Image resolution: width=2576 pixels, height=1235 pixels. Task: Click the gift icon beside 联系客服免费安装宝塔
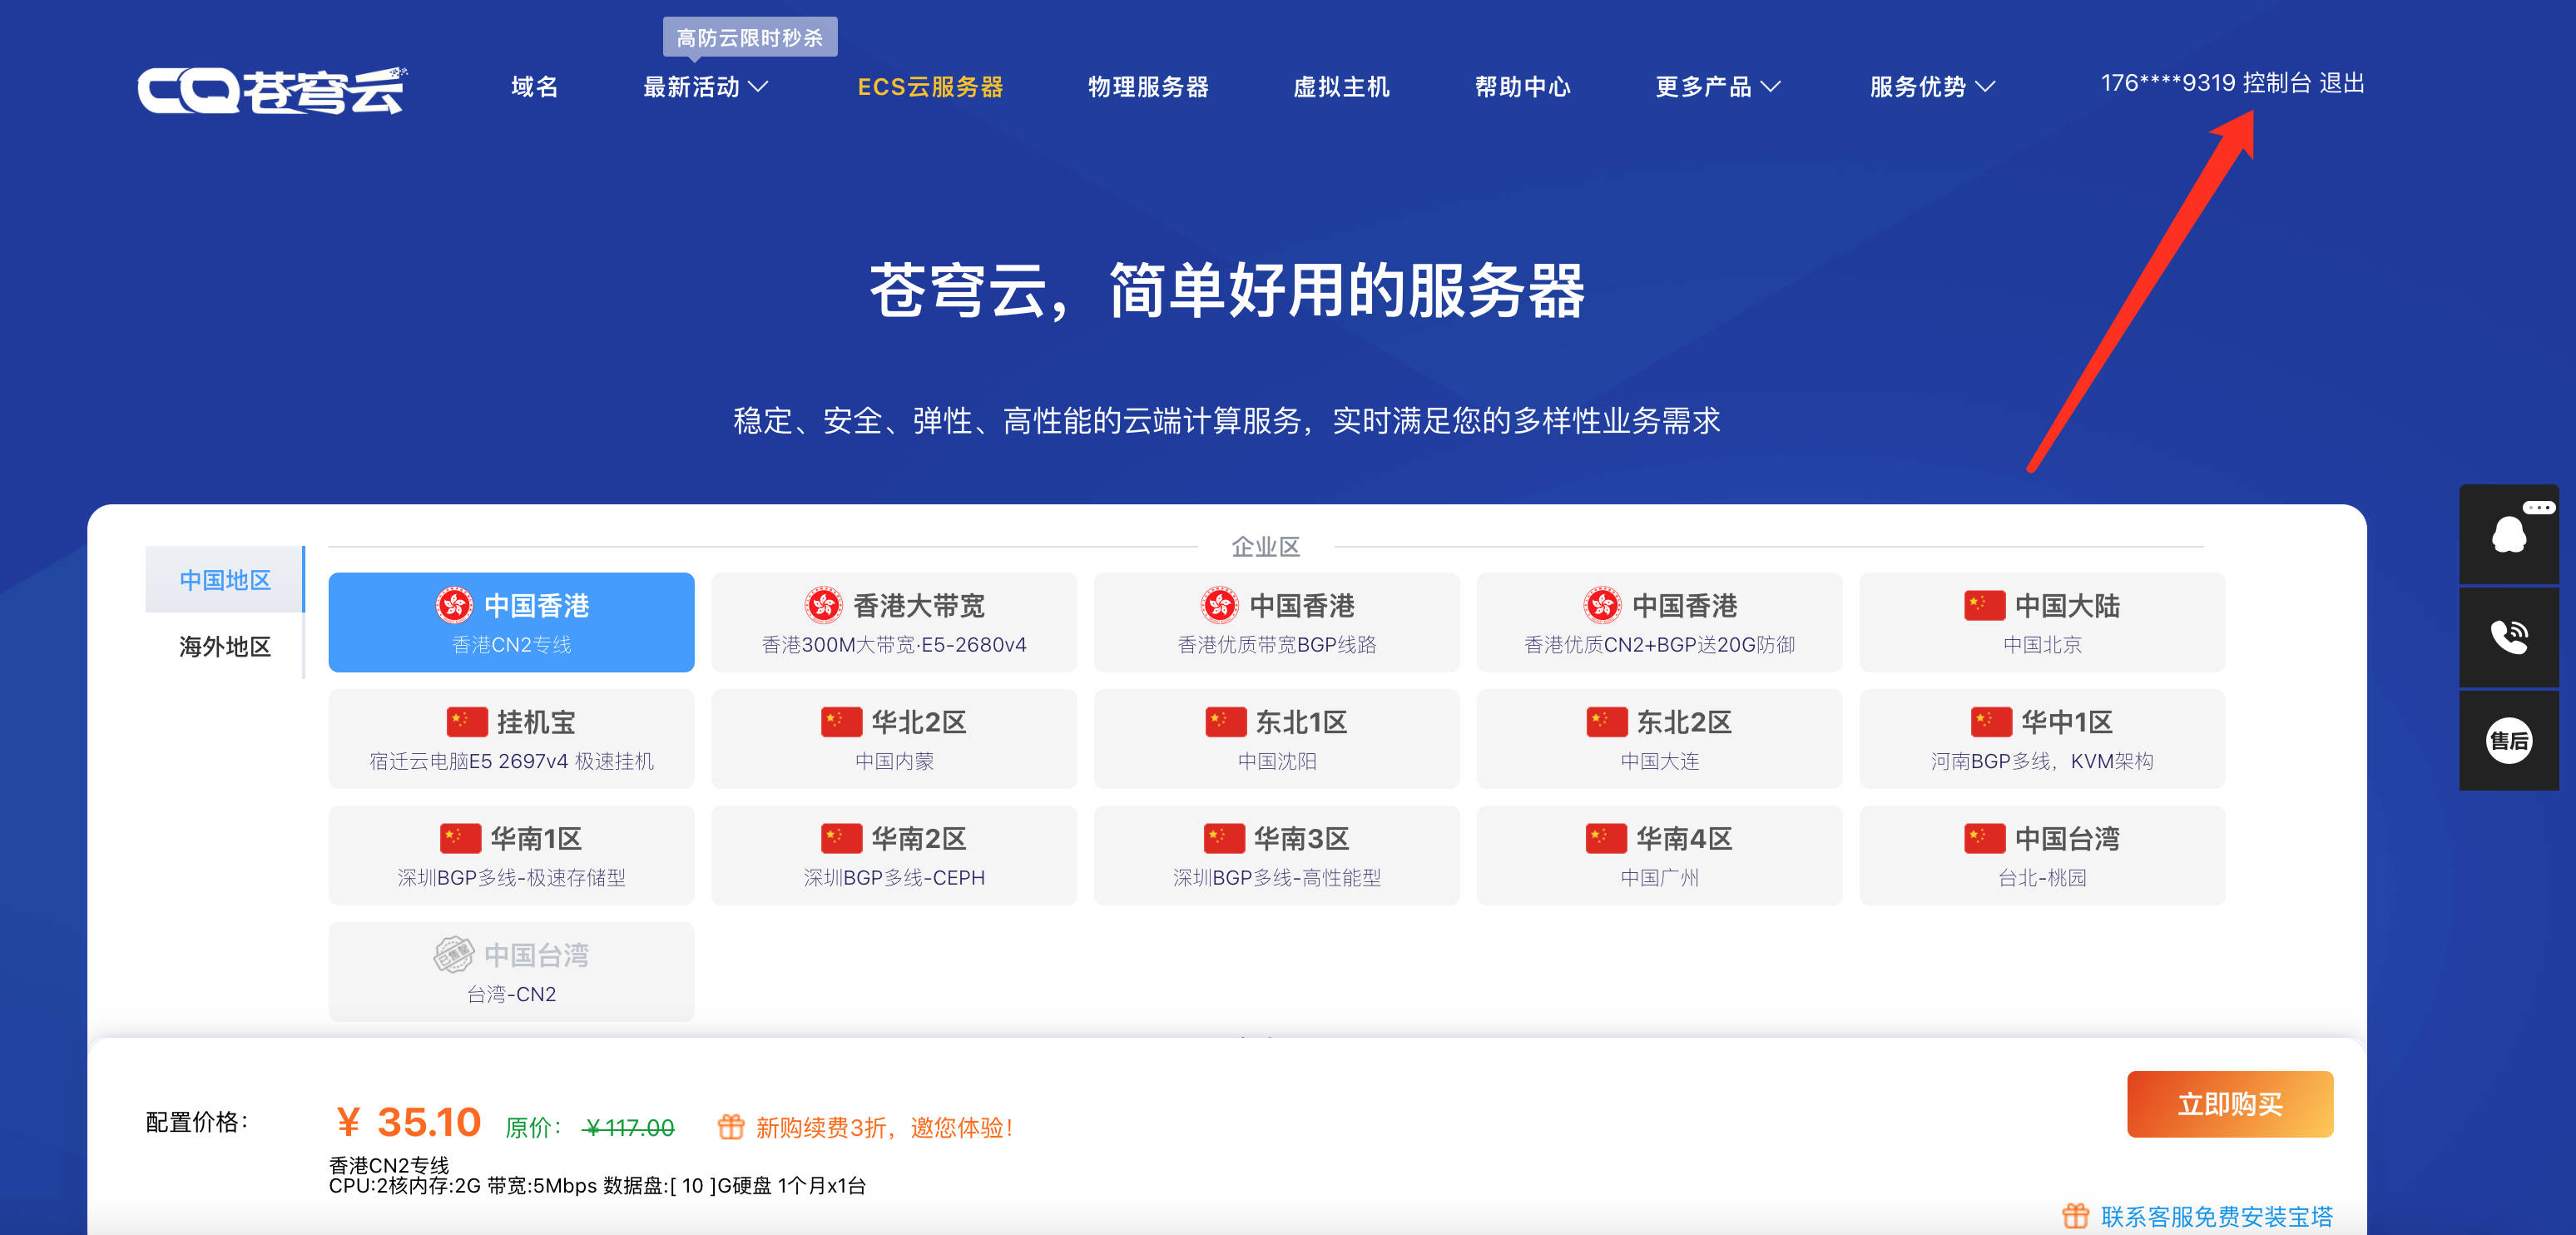tap(2076, 1216)
